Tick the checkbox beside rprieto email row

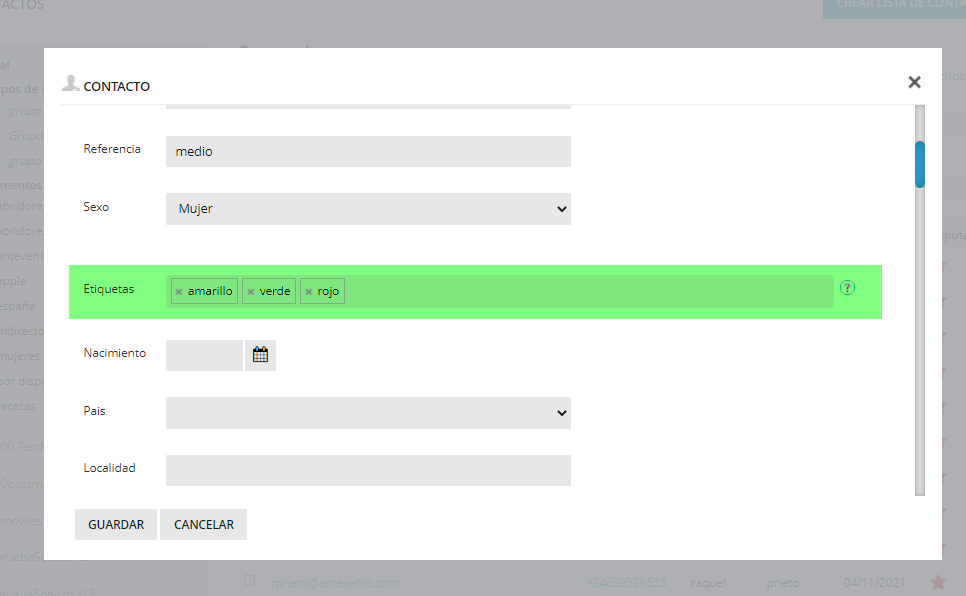click(x=250, y=581)
